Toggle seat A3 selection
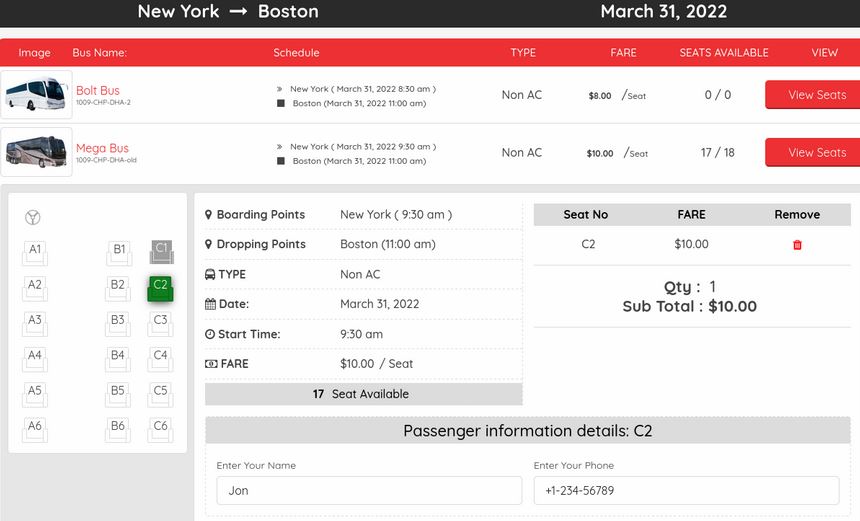The width and height of the screenshot is (860, 521). 35,324
